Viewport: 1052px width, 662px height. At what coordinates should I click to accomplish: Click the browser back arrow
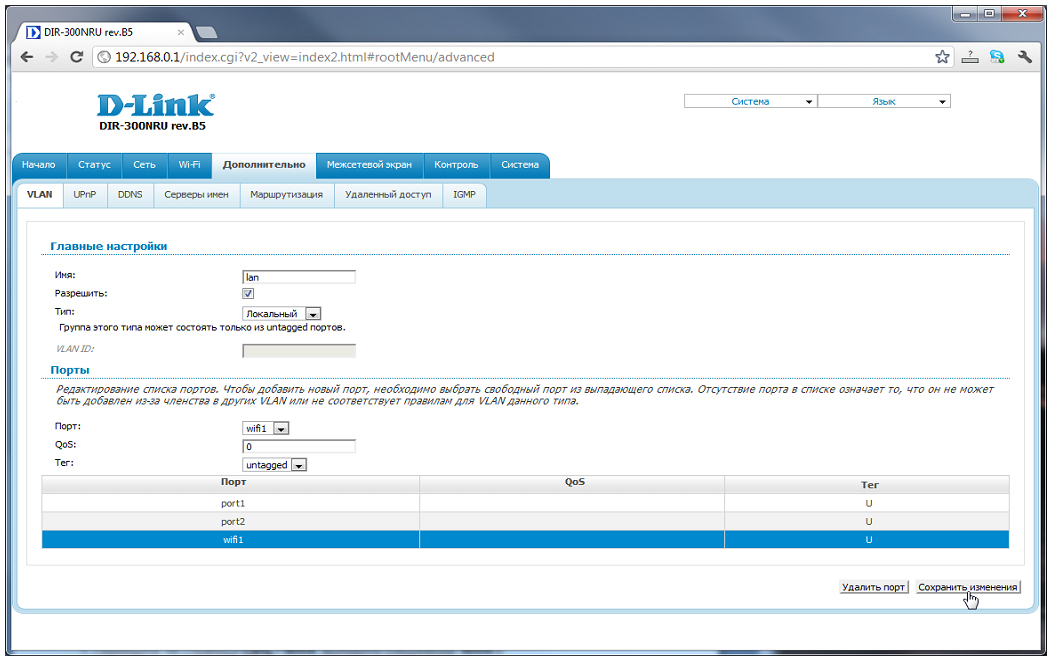(27, 57)
